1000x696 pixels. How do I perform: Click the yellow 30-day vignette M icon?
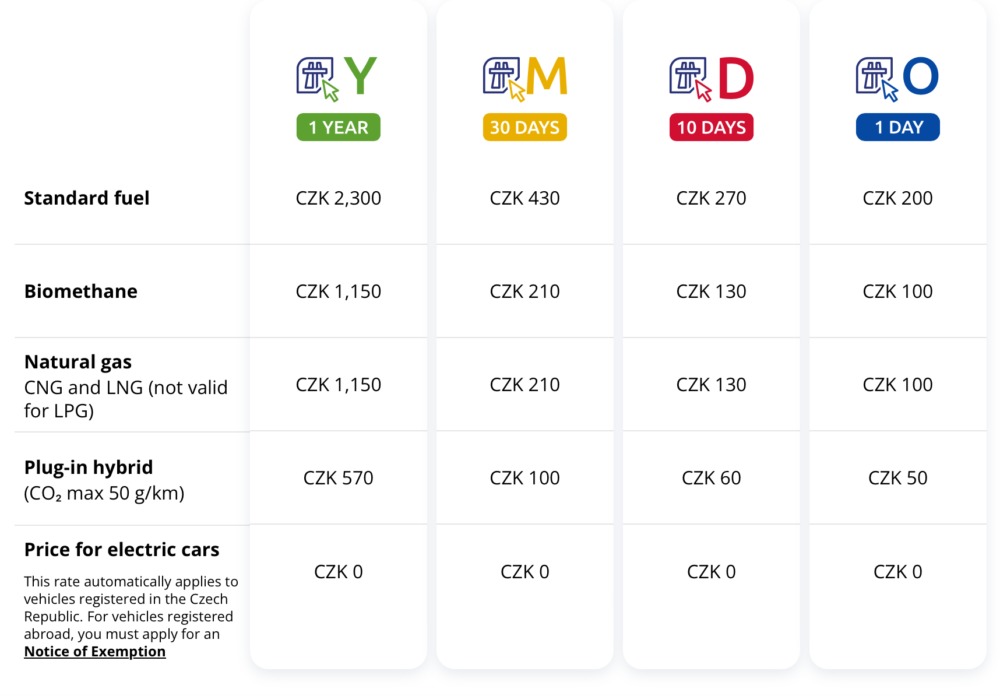tap(525, 78)
